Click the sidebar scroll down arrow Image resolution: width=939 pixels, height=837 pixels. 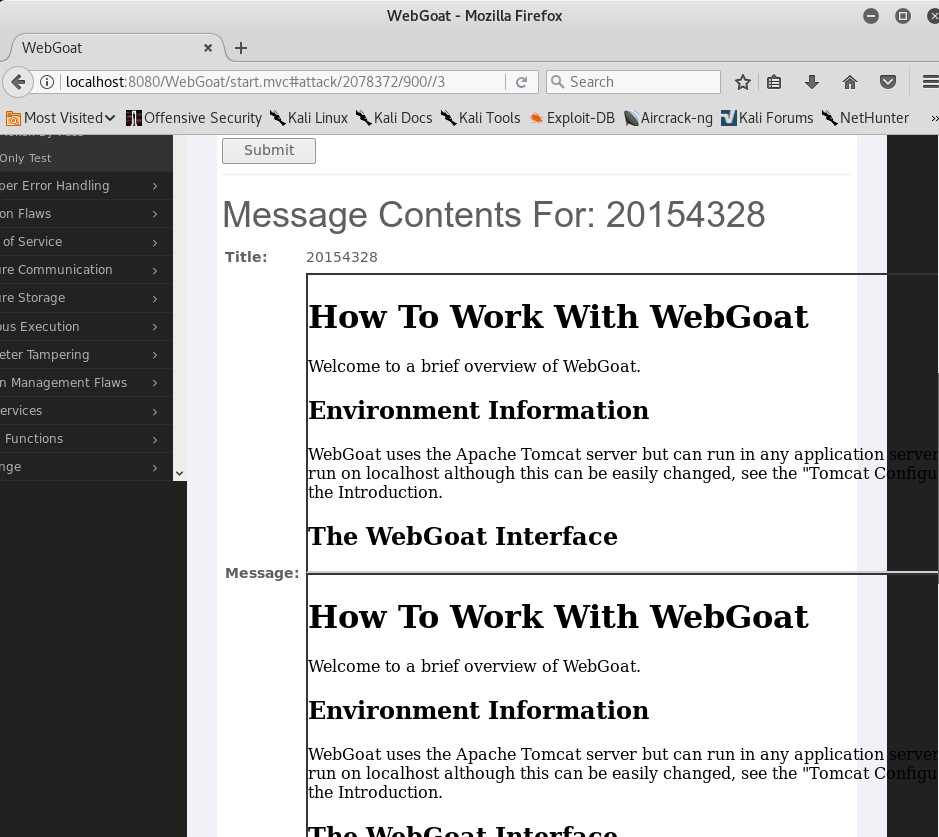pyautogui.click(x=179, y=474)
